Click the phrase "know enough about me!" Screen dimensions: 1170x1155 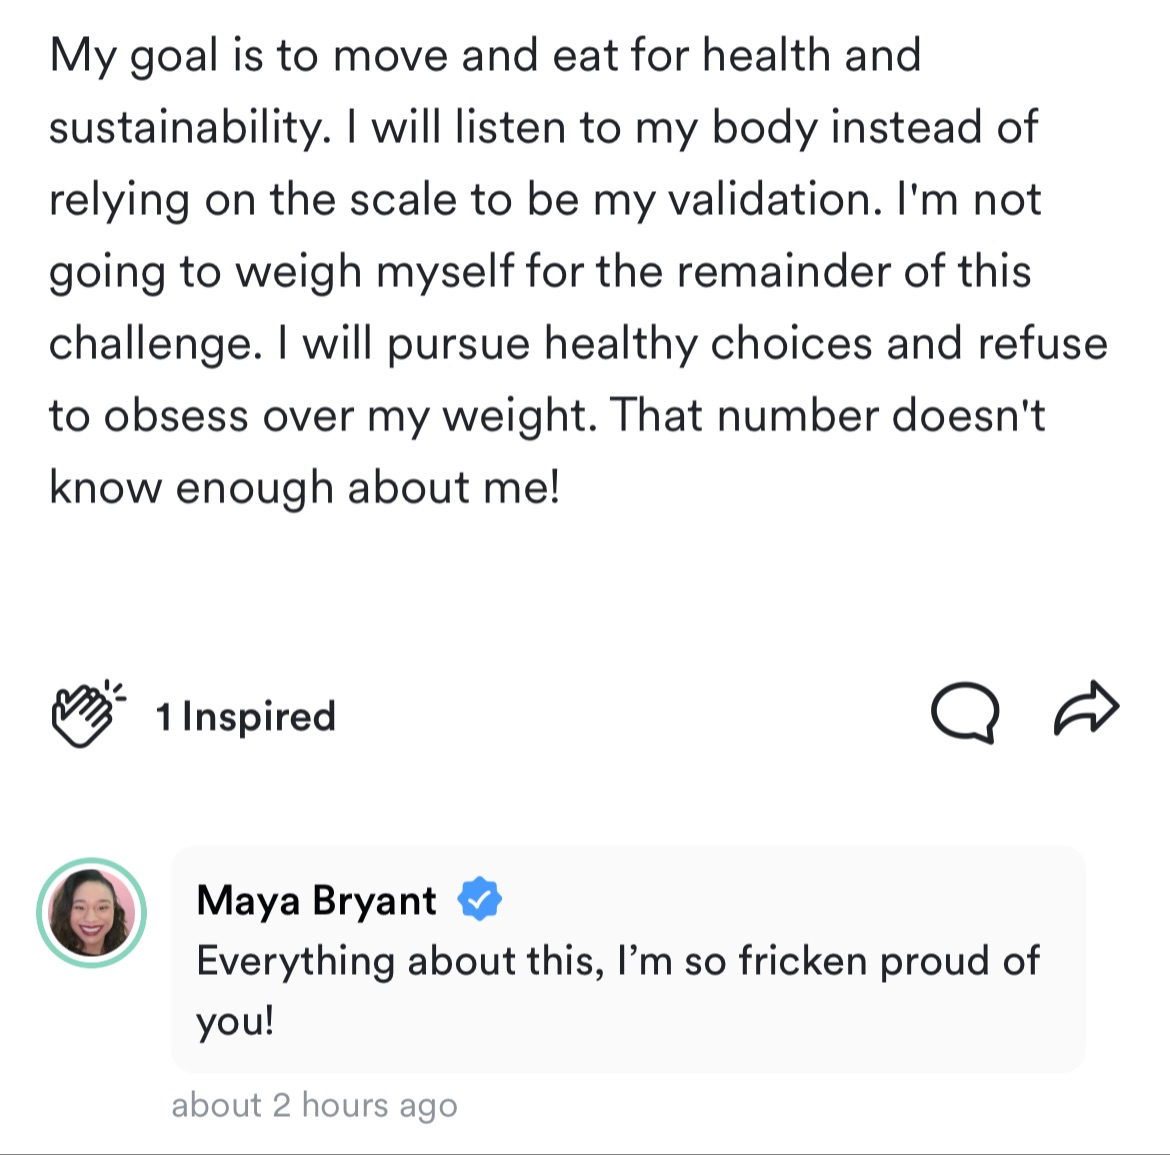tap(304, 488)
